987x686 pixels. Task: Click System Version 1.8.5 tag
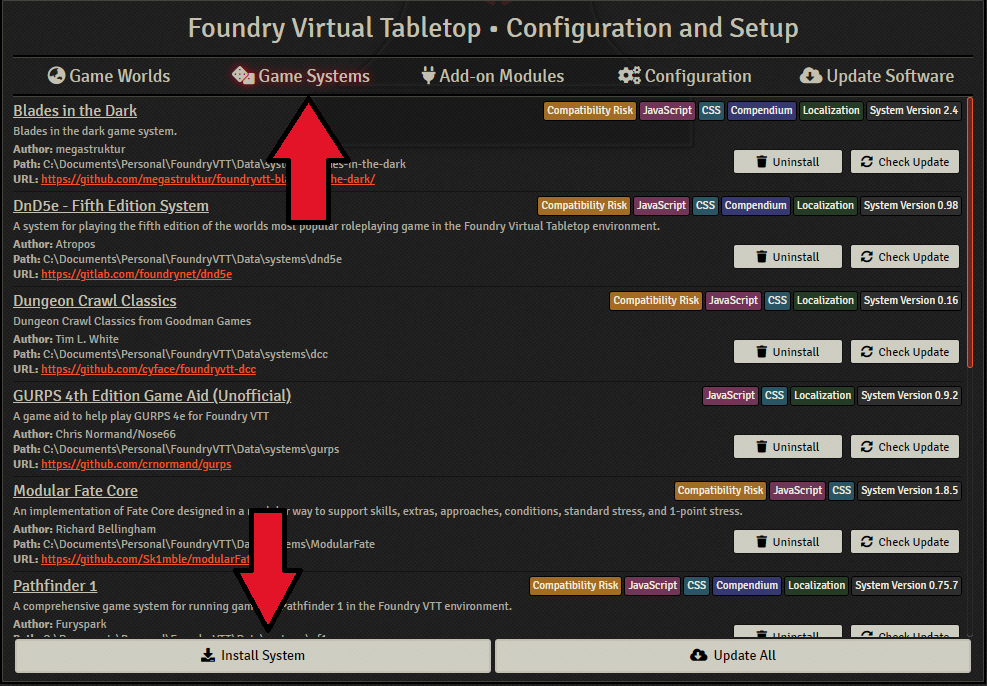click(x=910, y=491)
